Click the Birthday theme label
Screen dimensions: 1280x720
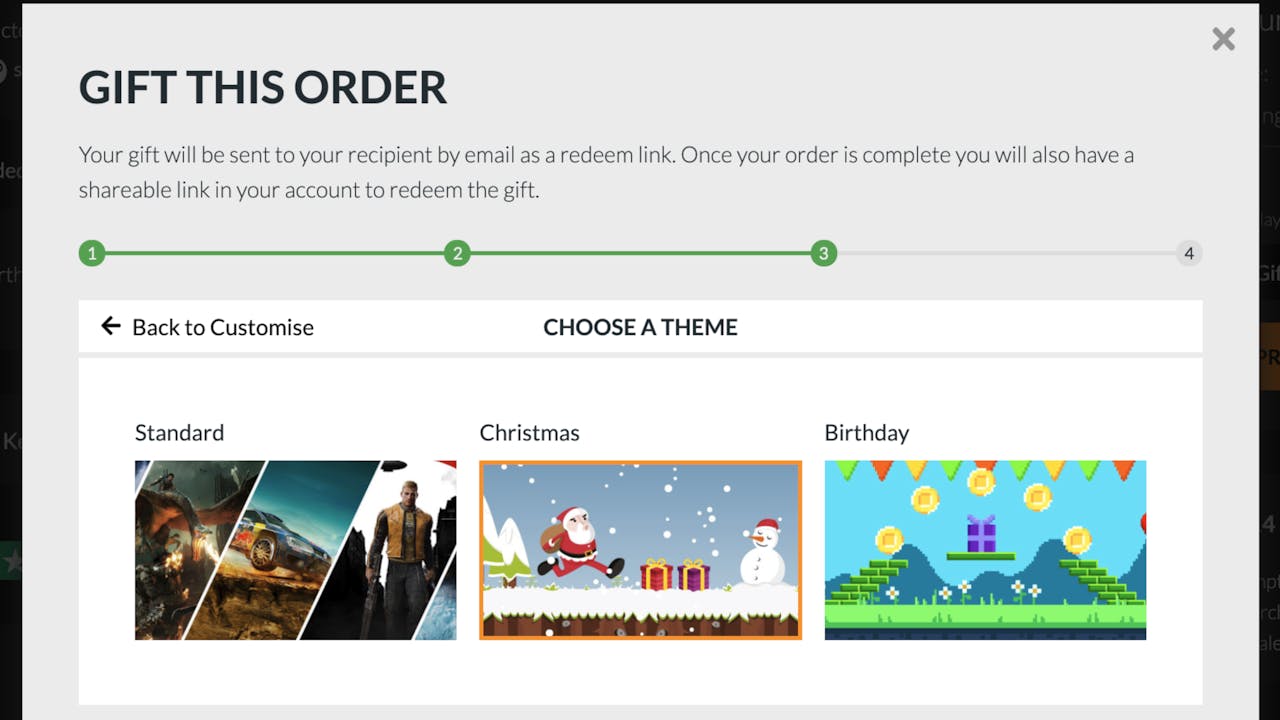point(867,433)
